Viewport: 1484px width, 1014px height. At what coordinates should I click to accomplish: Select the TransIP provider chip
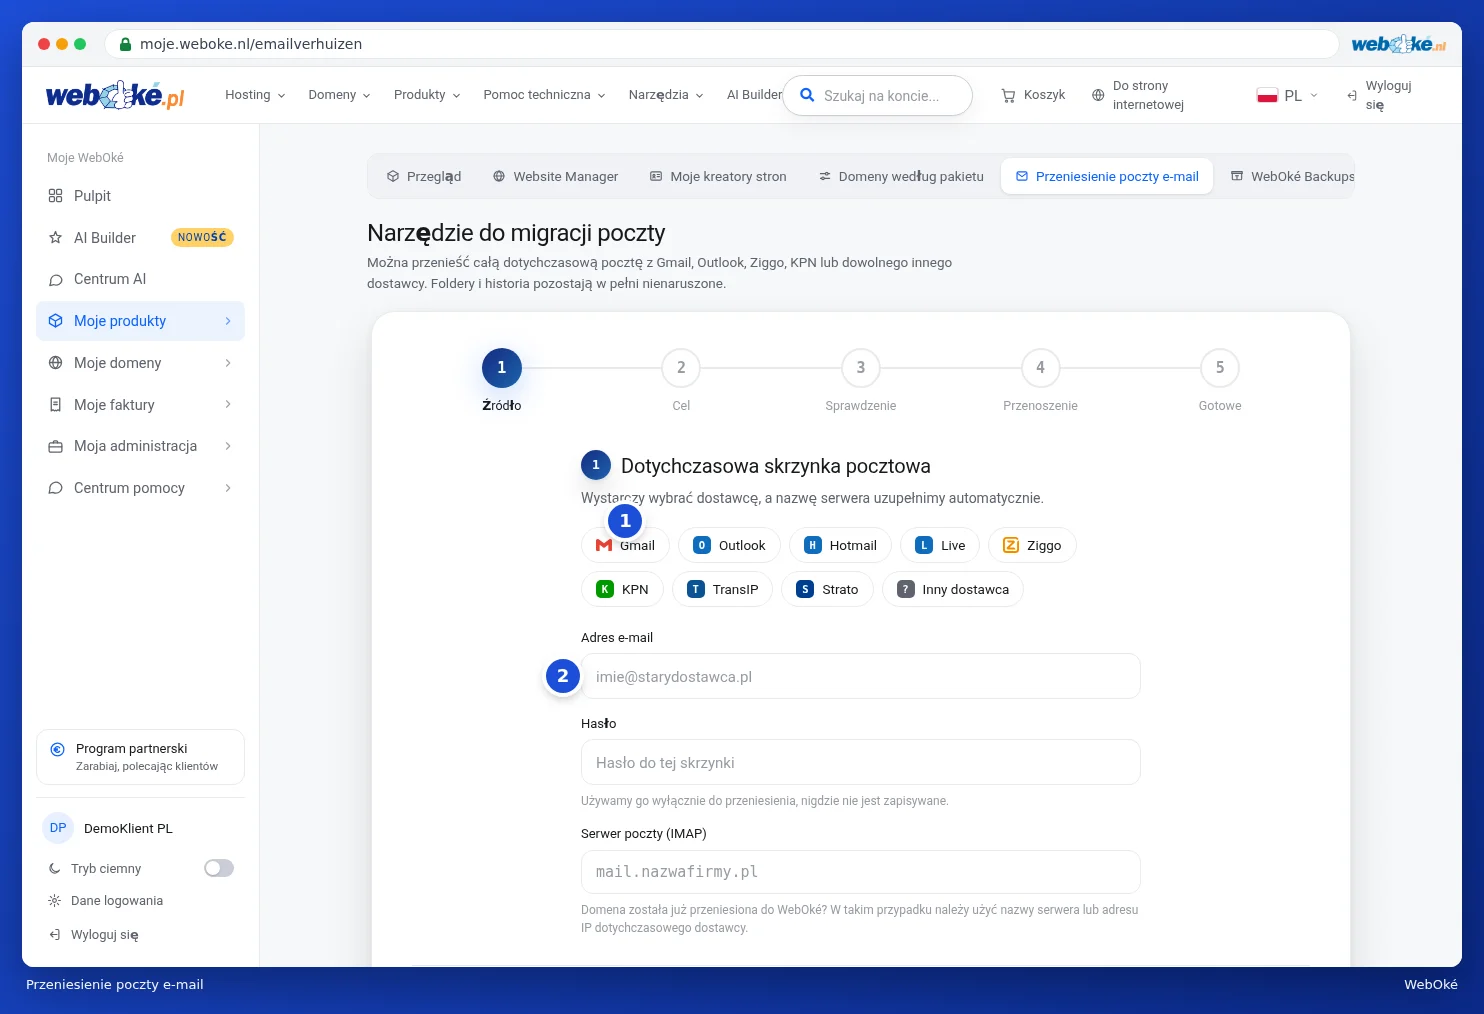click(x=723, y=589)
